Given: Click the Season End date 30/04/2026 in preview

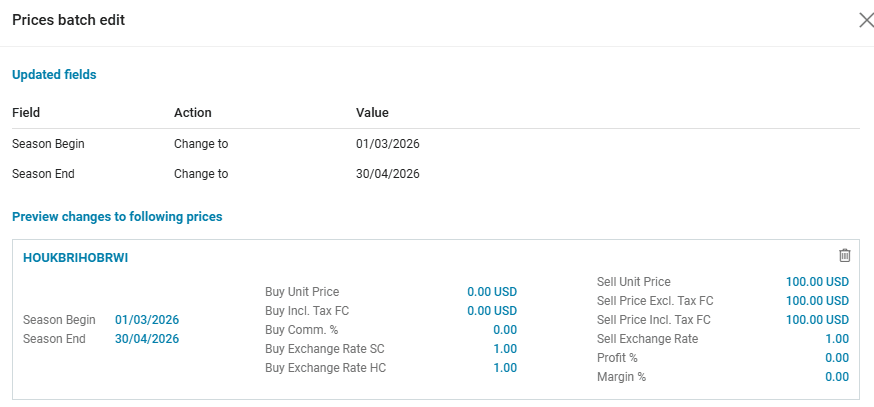Looking at the screenshot, I should (x=147, y=339).
